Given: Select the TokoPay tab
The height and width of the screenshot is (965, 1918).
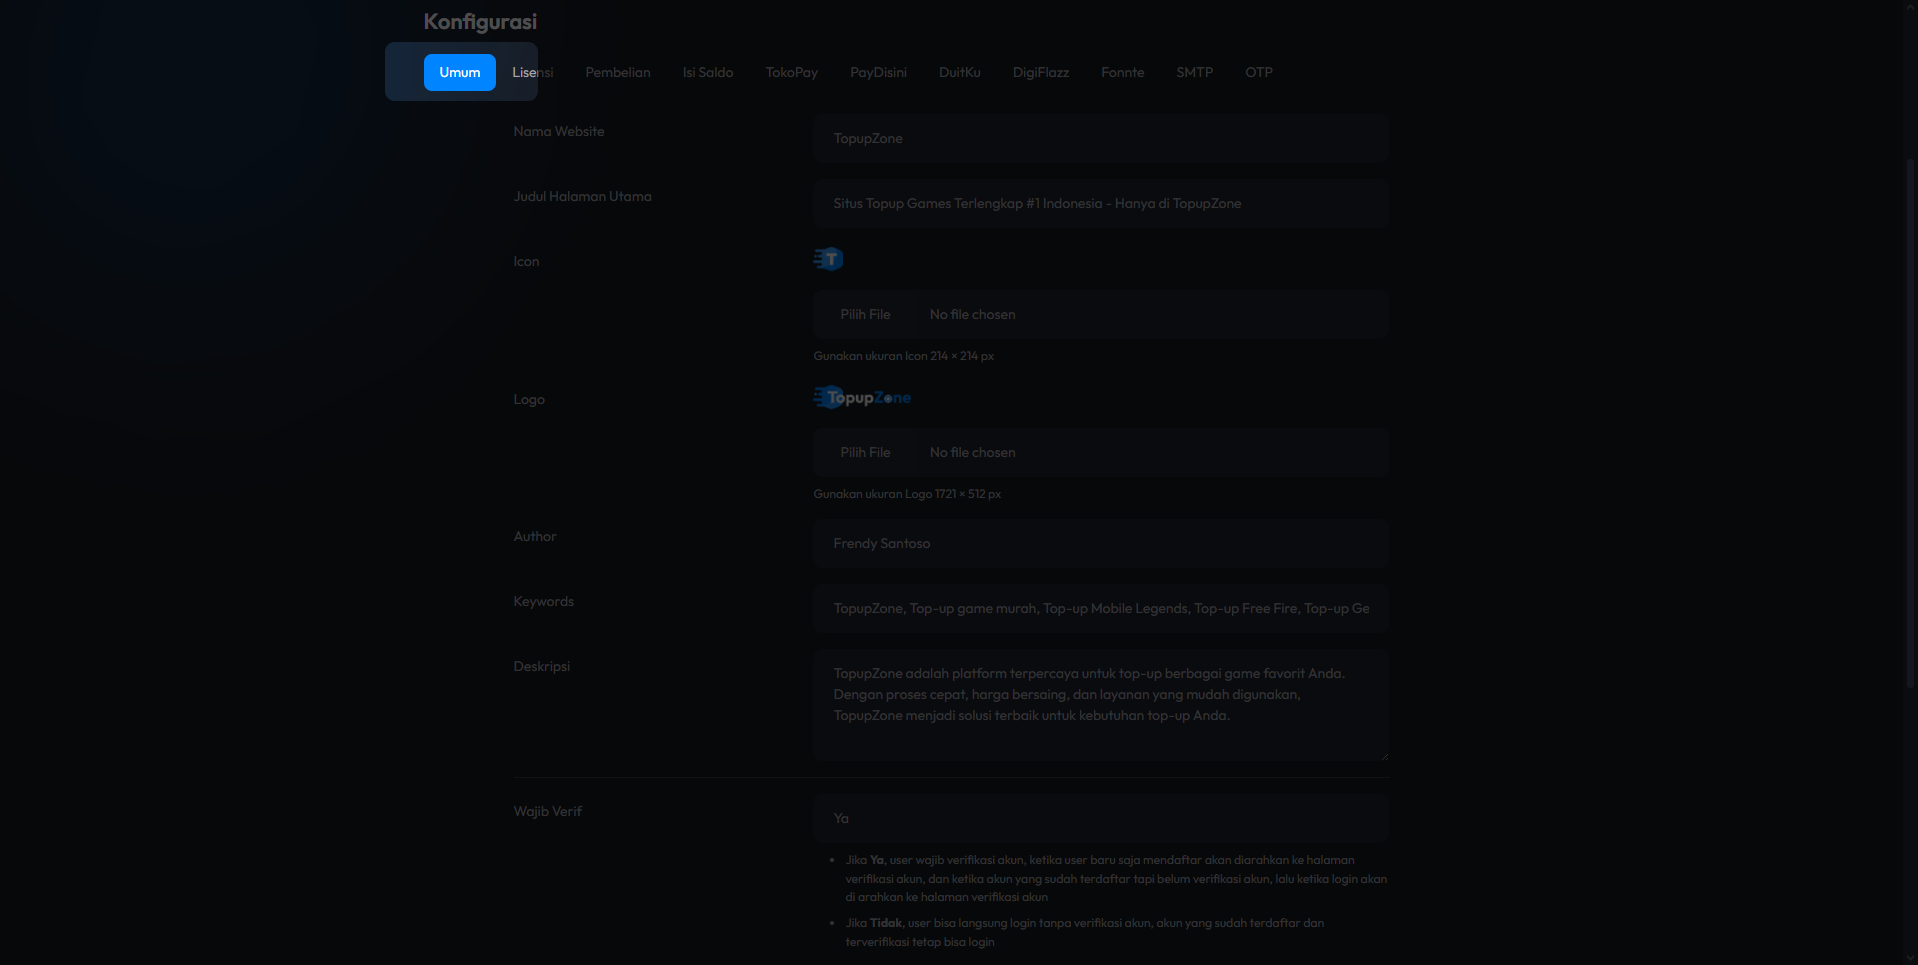Looking at the screenshot, I should click(791, 72).
